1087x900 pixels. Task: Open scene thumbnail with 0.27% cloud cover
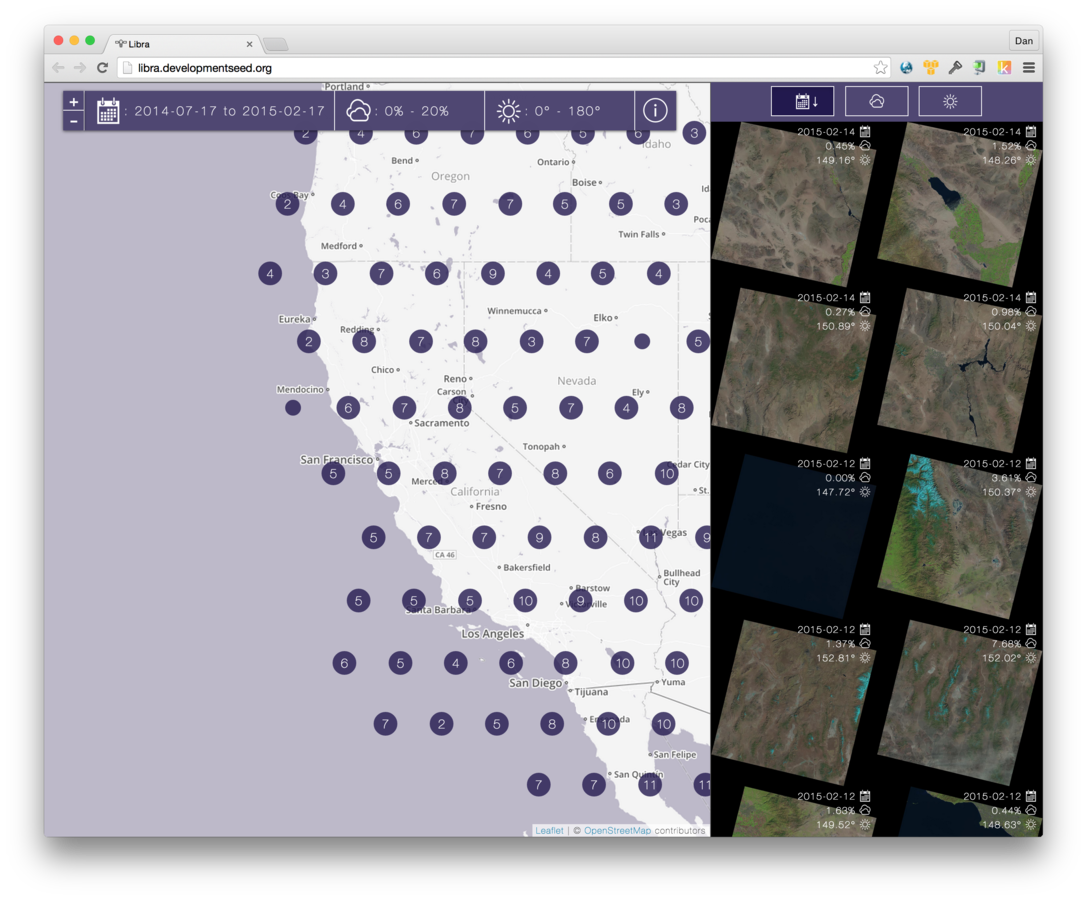click(792, 371)
